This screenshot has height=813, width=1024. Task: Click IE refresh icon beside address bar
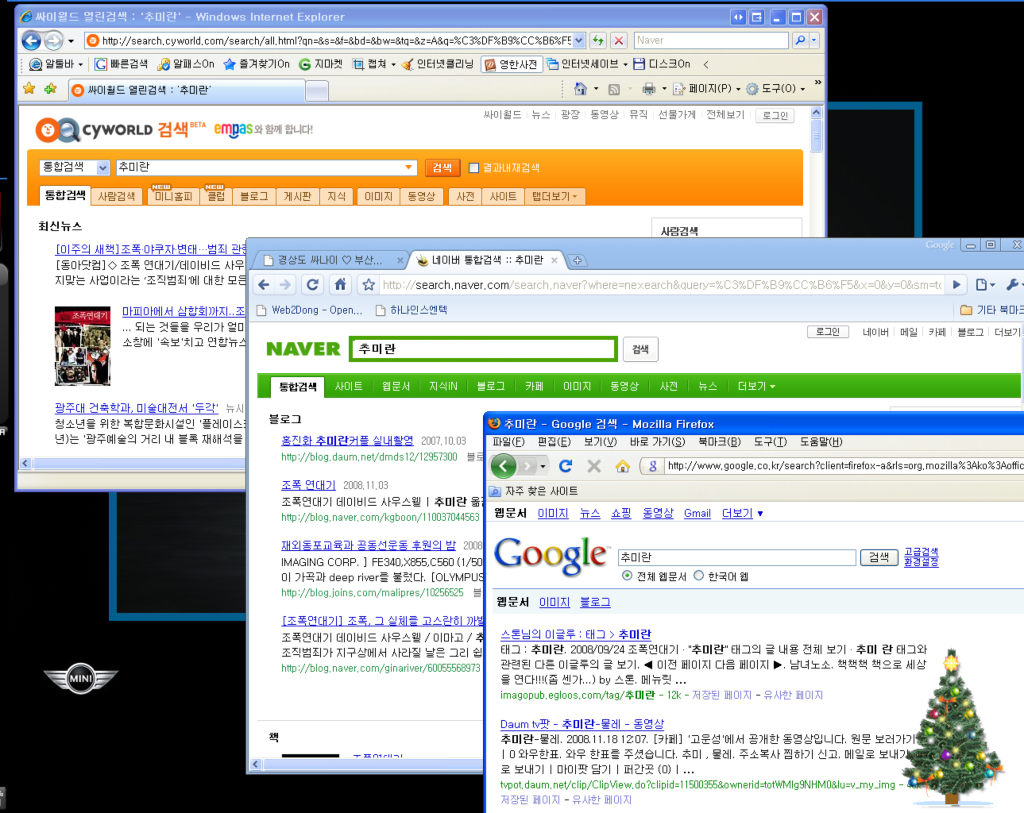[598, 40]
